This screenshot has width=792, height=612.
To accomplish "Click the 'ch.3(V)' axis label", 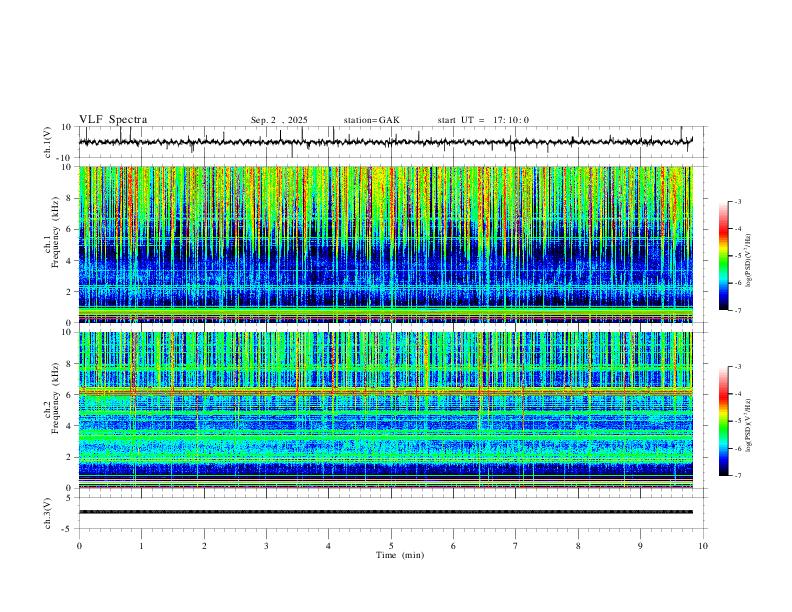I will pyautogui.click(x=48, y=513).
